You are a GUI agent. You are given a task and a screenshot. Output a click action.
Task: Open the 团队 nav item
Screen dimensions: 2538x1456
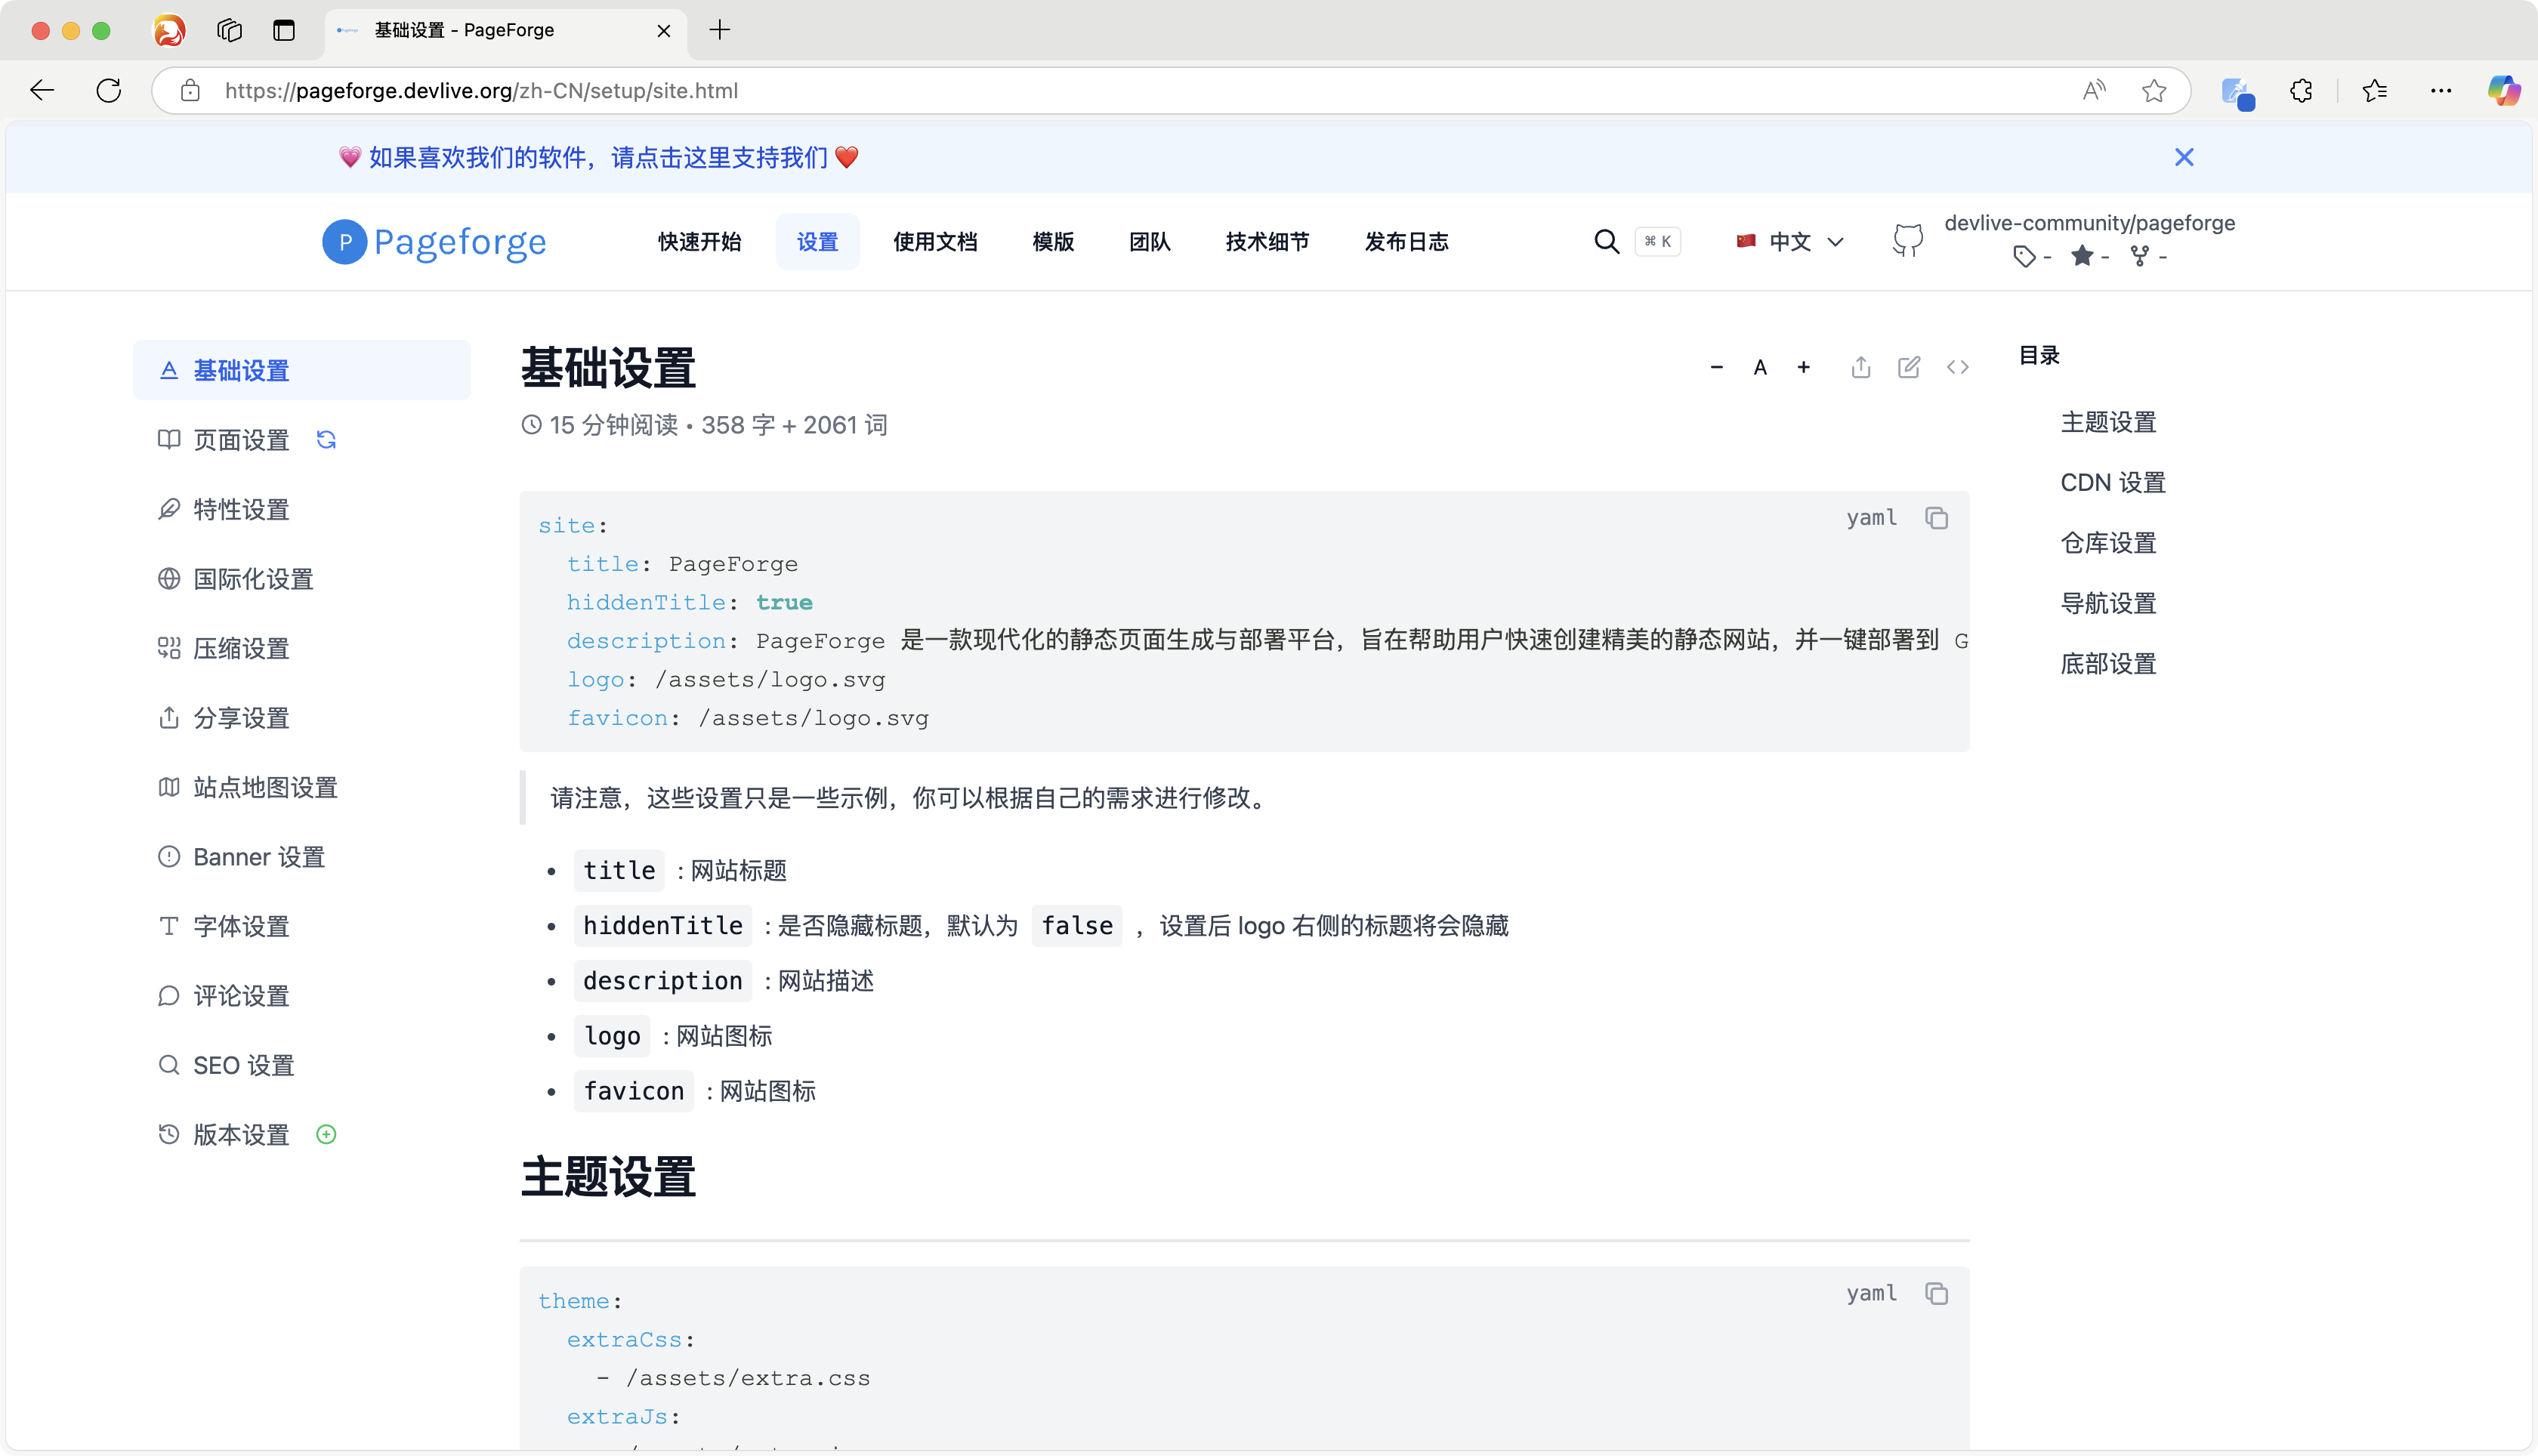tap(1150, 242)
